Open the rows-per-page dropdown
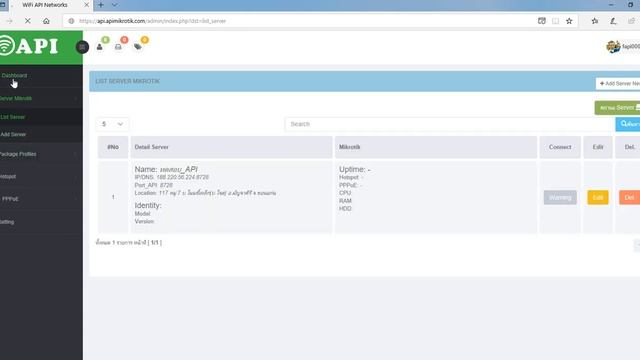This screenshot has width=640, height=360. 112,124
